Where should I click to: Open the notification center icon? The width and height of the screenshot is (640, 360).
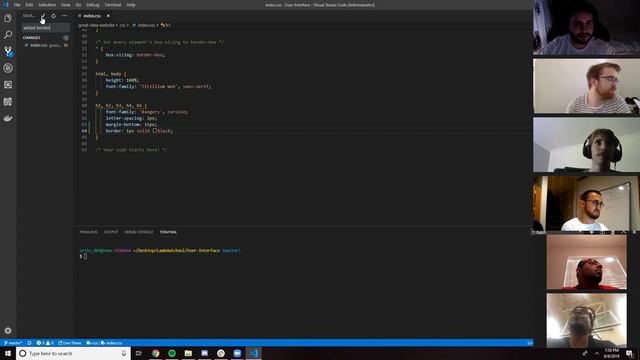(x=629, y=353)
